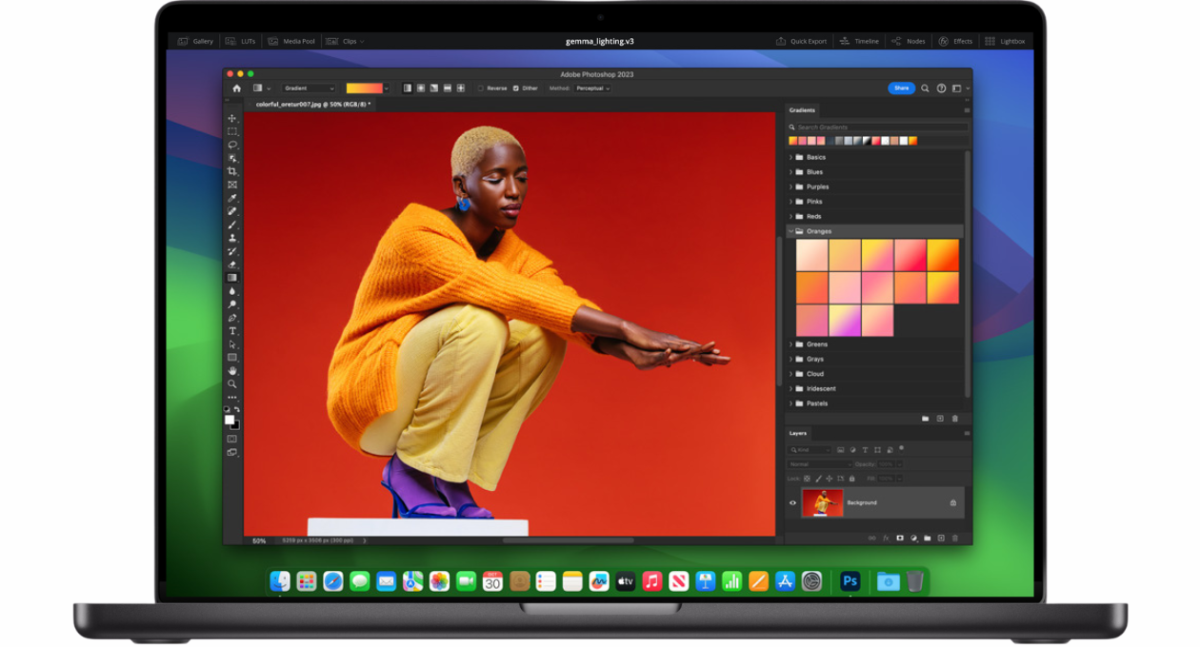Toggle Quick Mask mode in the toolbar
This screenshot has height=648, width=1200.
tap(232, 438)
